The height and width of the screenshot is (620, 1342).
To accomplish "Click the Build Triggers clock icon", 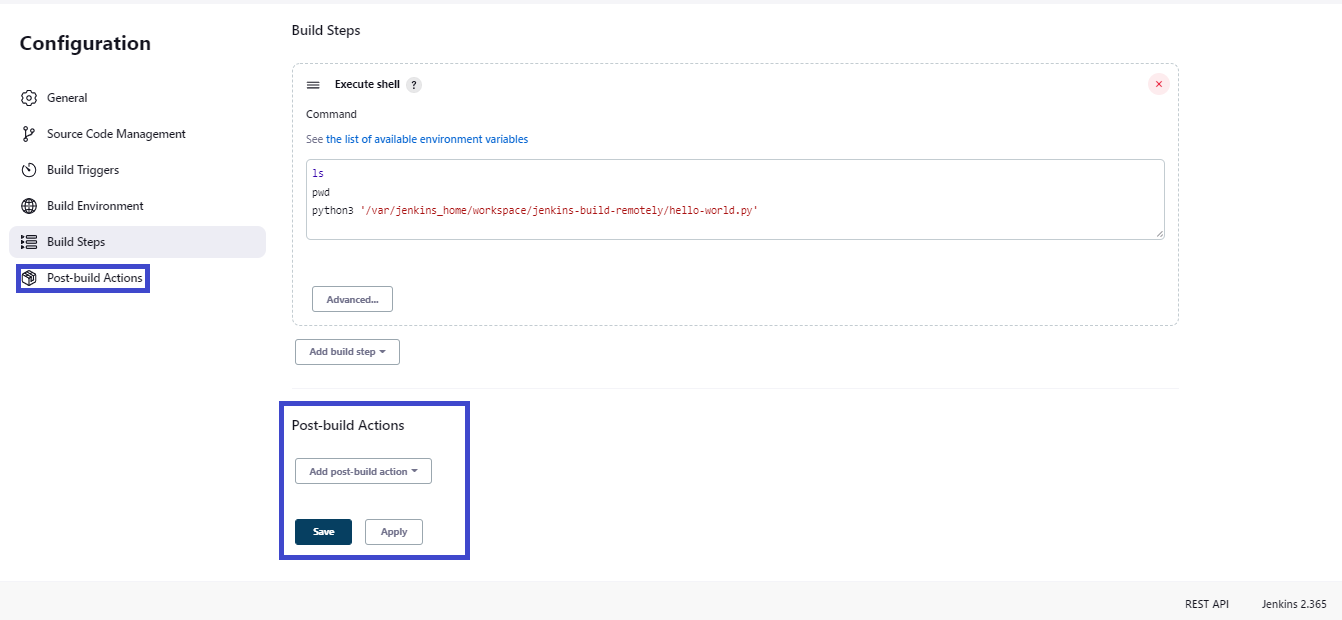I will pyautogui.click(x=29, y=170).
